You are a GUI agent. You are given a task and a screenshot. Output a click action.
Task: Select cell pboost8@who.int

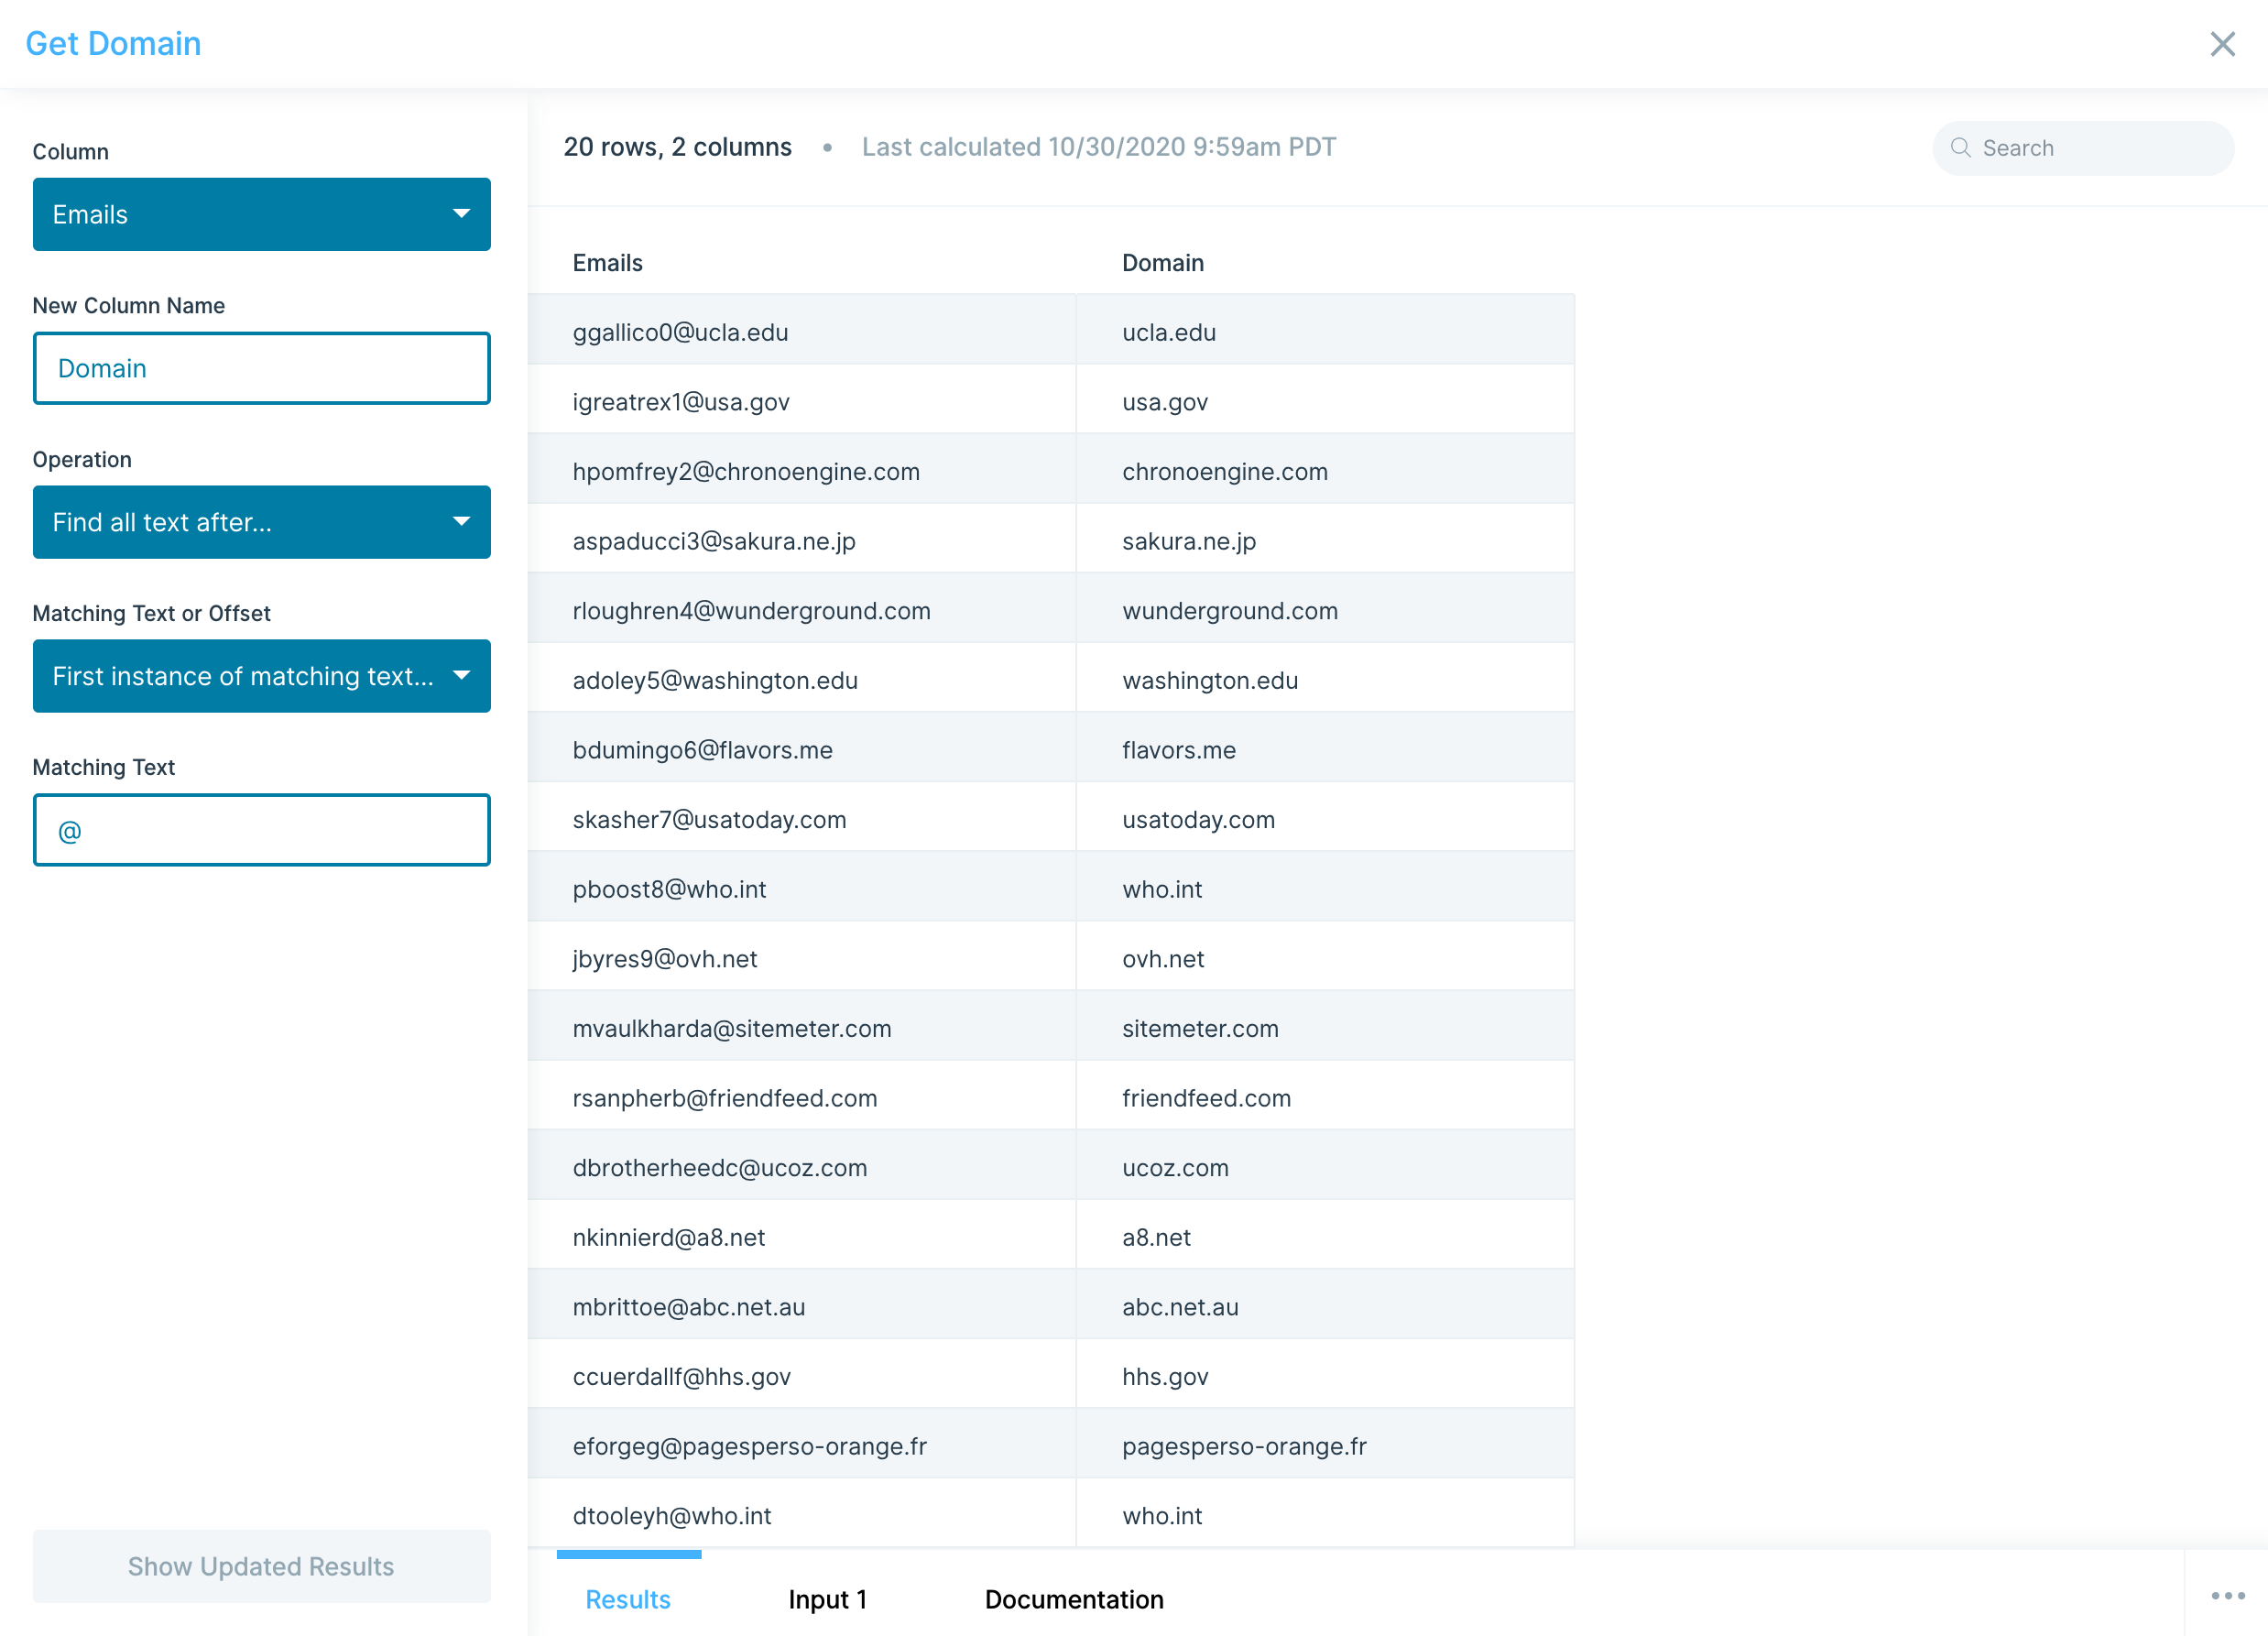[802, 888]
